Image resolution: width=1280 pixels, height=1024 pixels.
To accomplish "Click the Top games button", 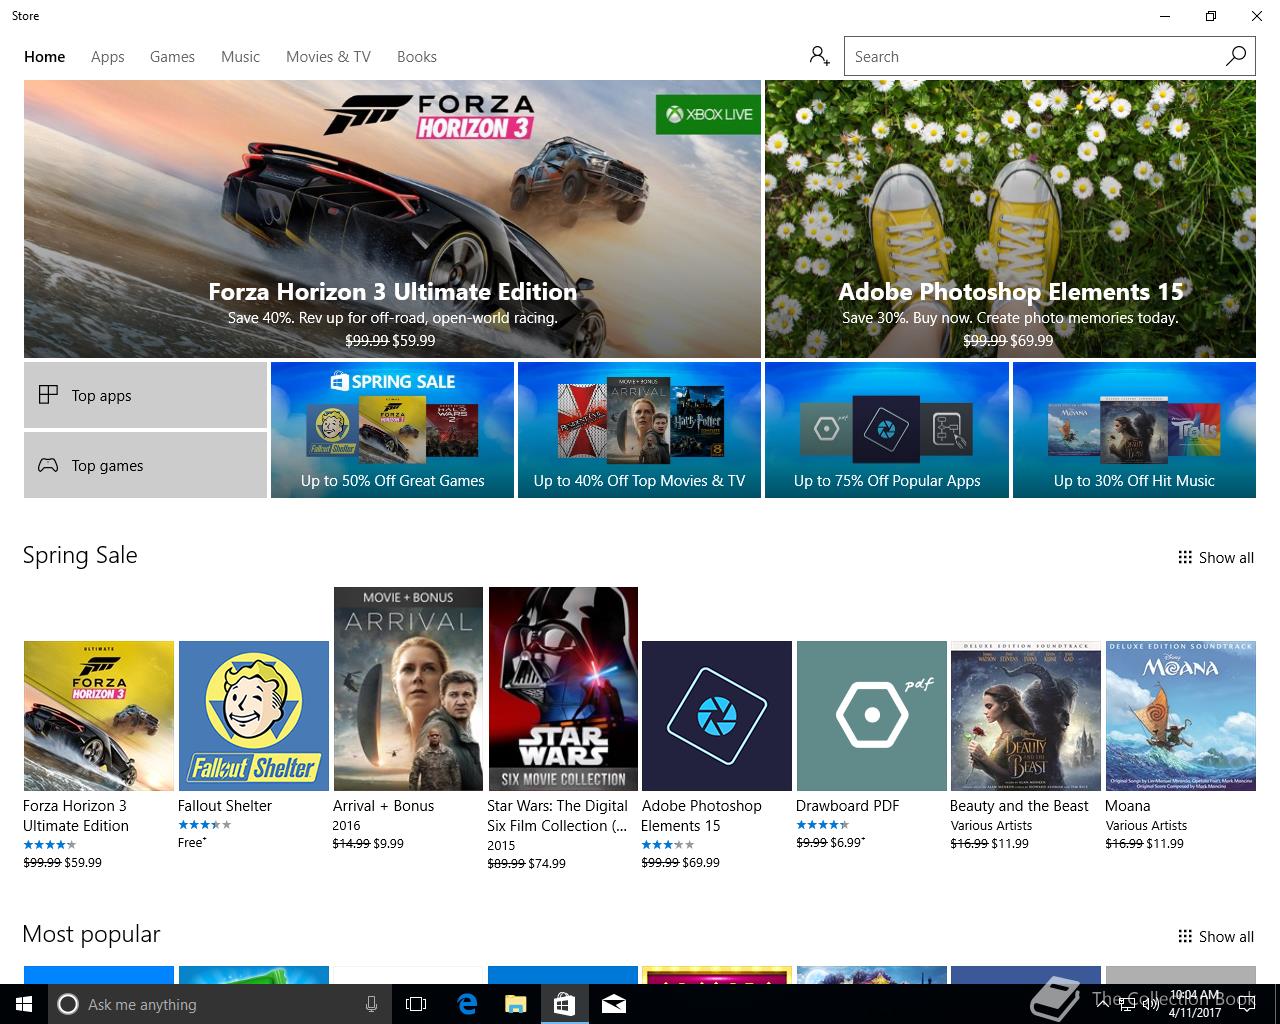I will pyautogui.click(x=145, y=465).
